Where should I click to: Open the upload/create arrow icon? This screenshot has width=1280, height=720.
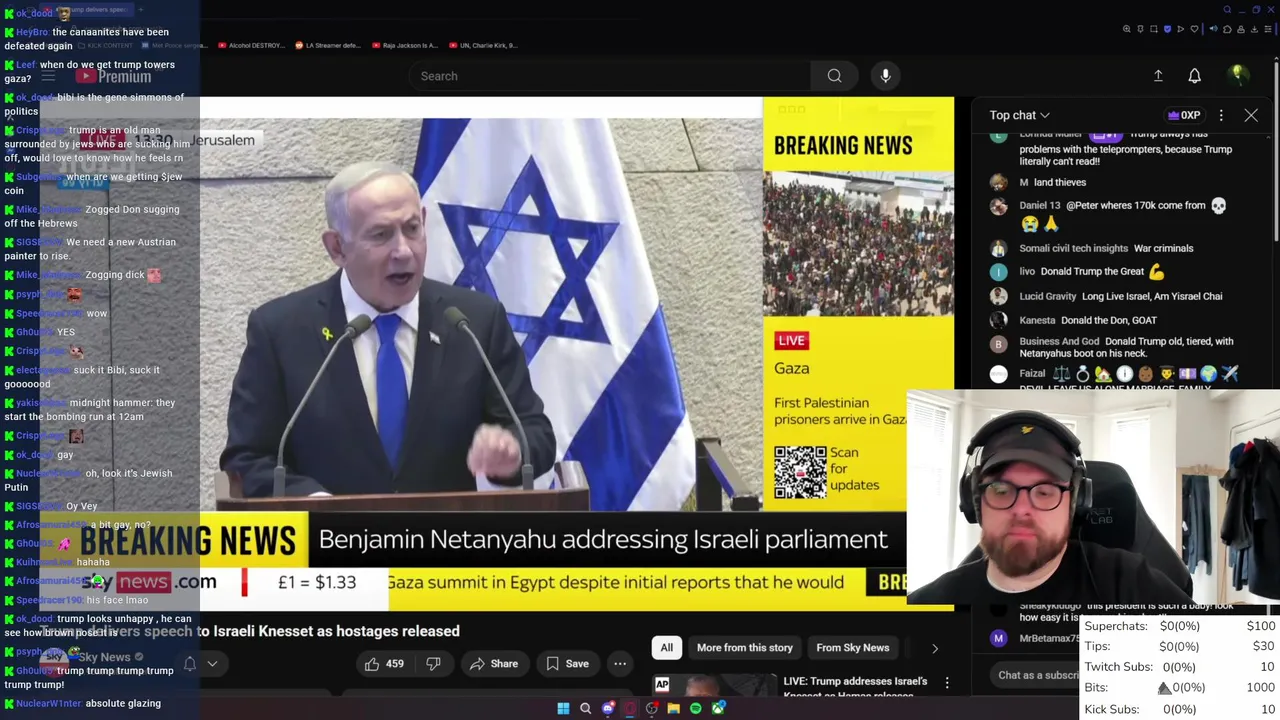[x=1158, y=76]
